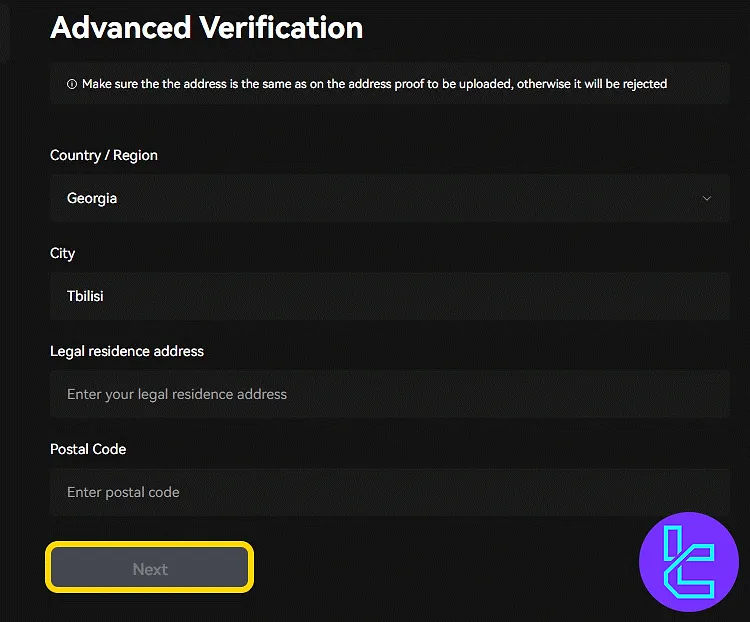This screenshot has height=622, width=750.
Task: Click the Advanced Verification heading
Action: coord(207,27)
